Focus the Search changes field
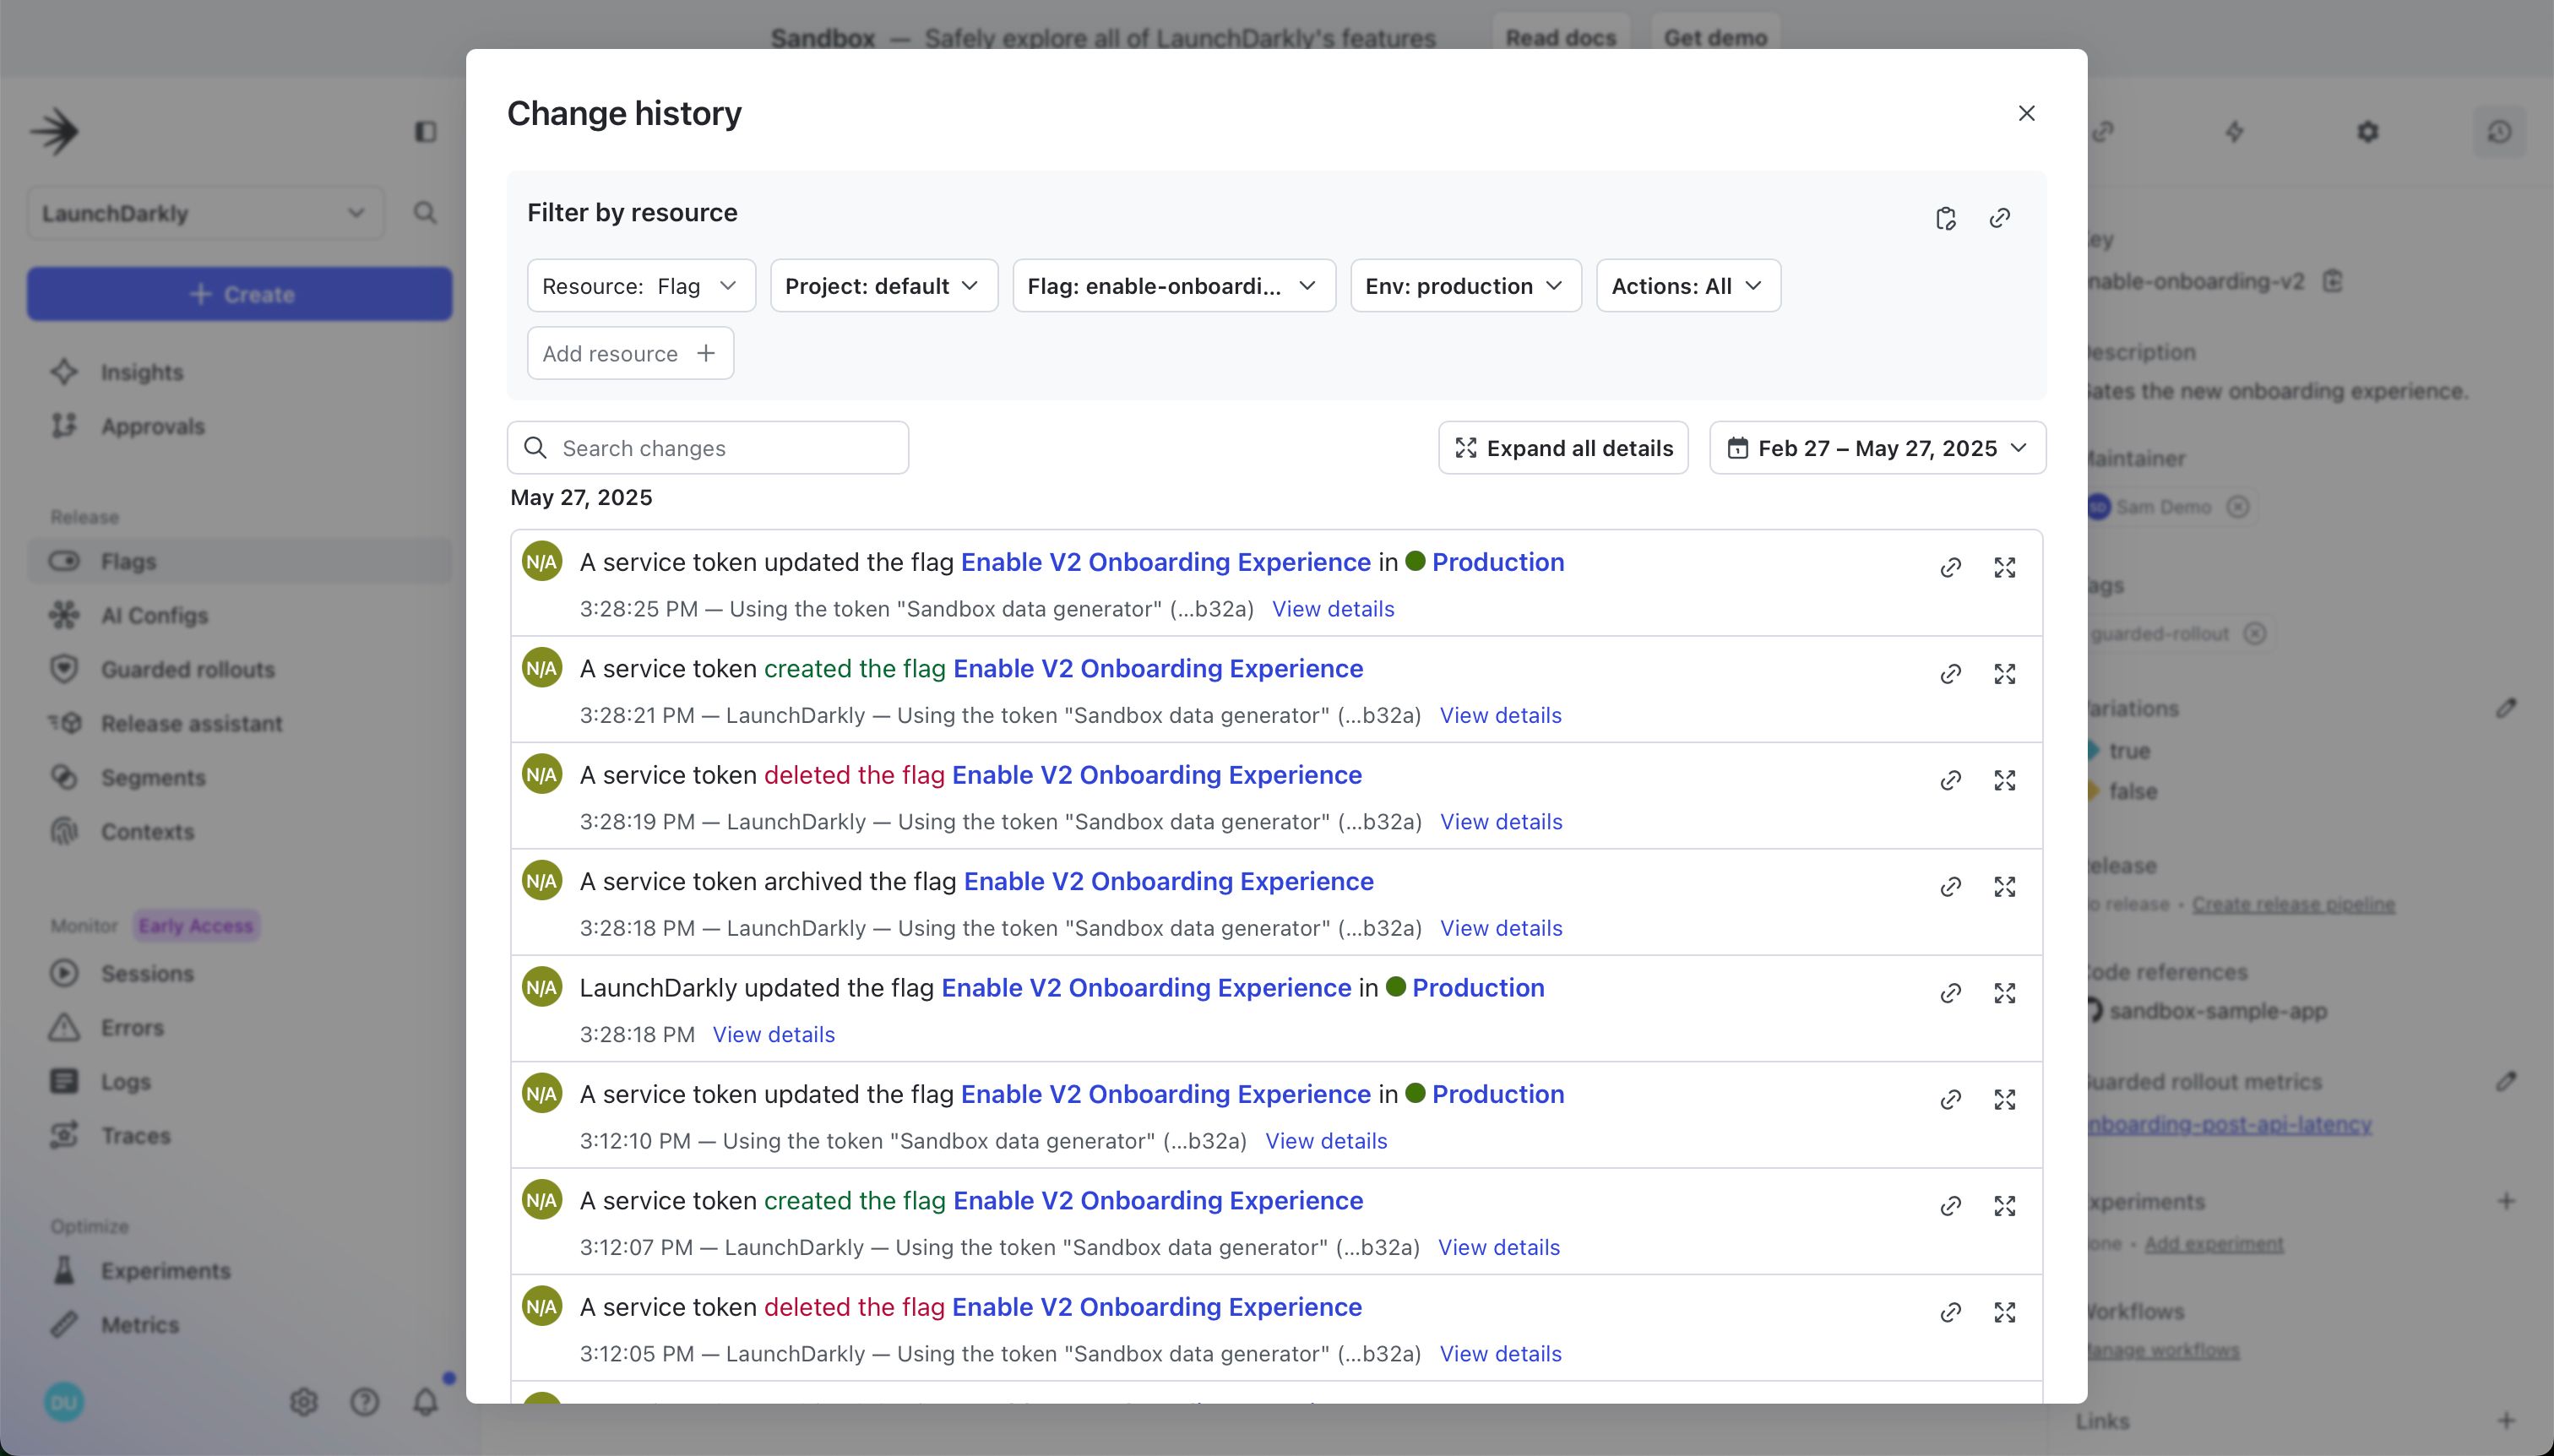This screenshot has height=1456, width=2554. coord(708,448)
